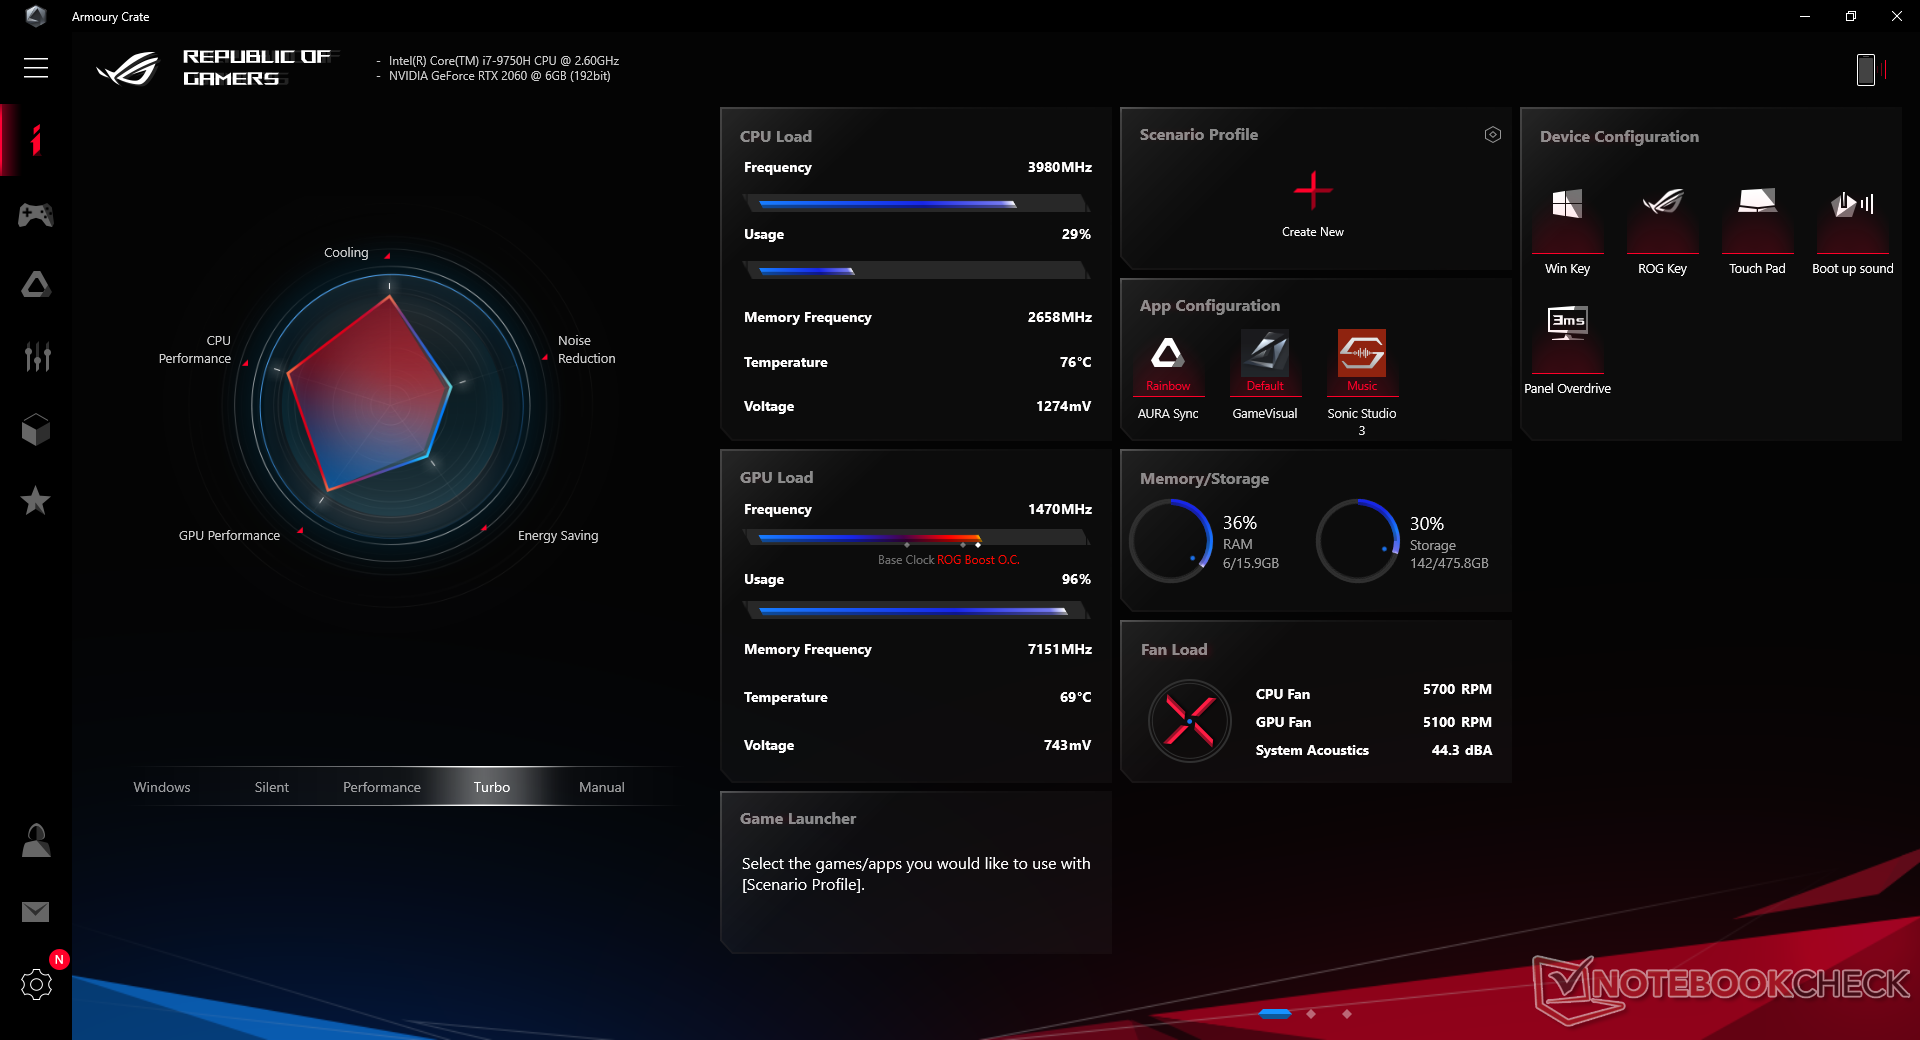Select the Manual operating mode

click(x=602, y=787)
